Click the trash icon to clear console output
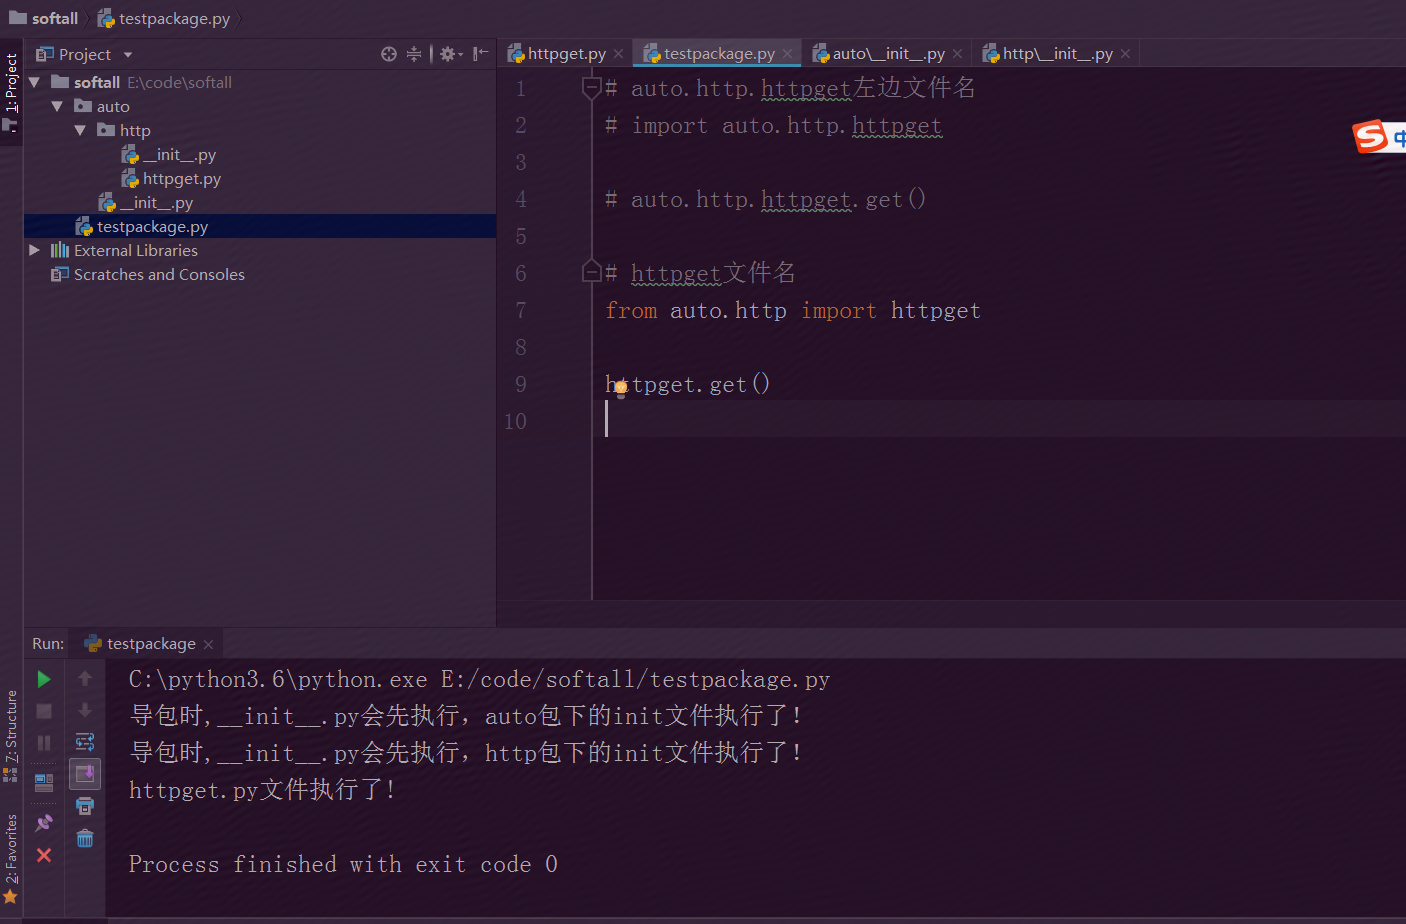This screenshot has height=924, width=1406. 85,839
